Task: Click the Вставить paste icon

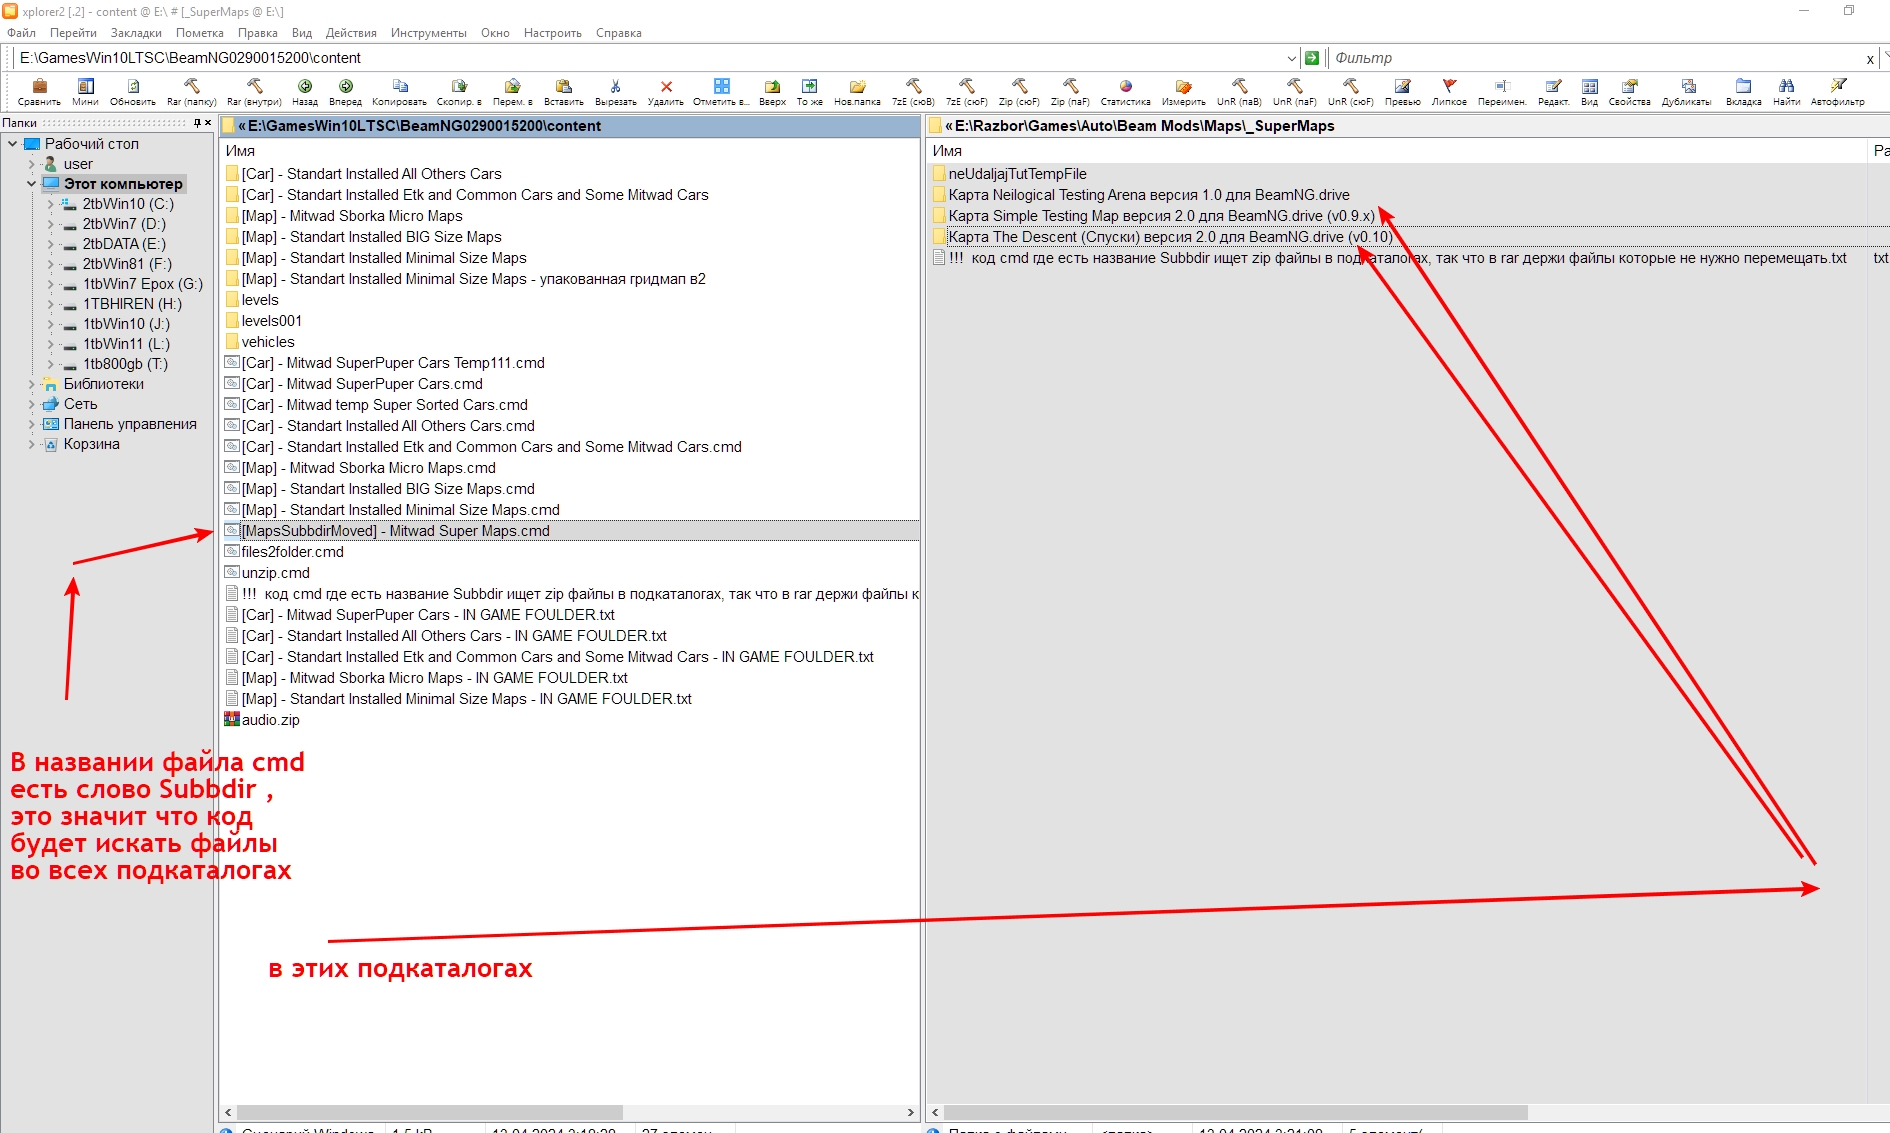Action: click(x=564, y=91)
